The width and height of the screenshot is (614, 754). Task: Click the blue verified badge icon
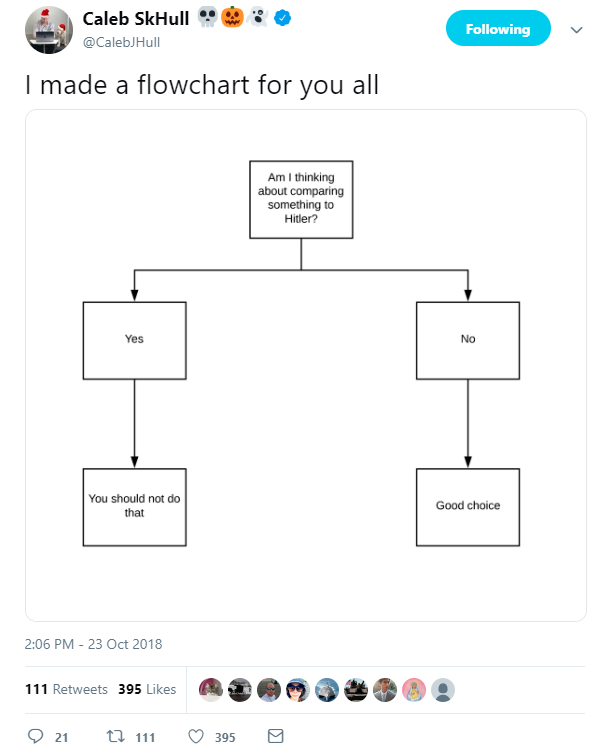282,18
